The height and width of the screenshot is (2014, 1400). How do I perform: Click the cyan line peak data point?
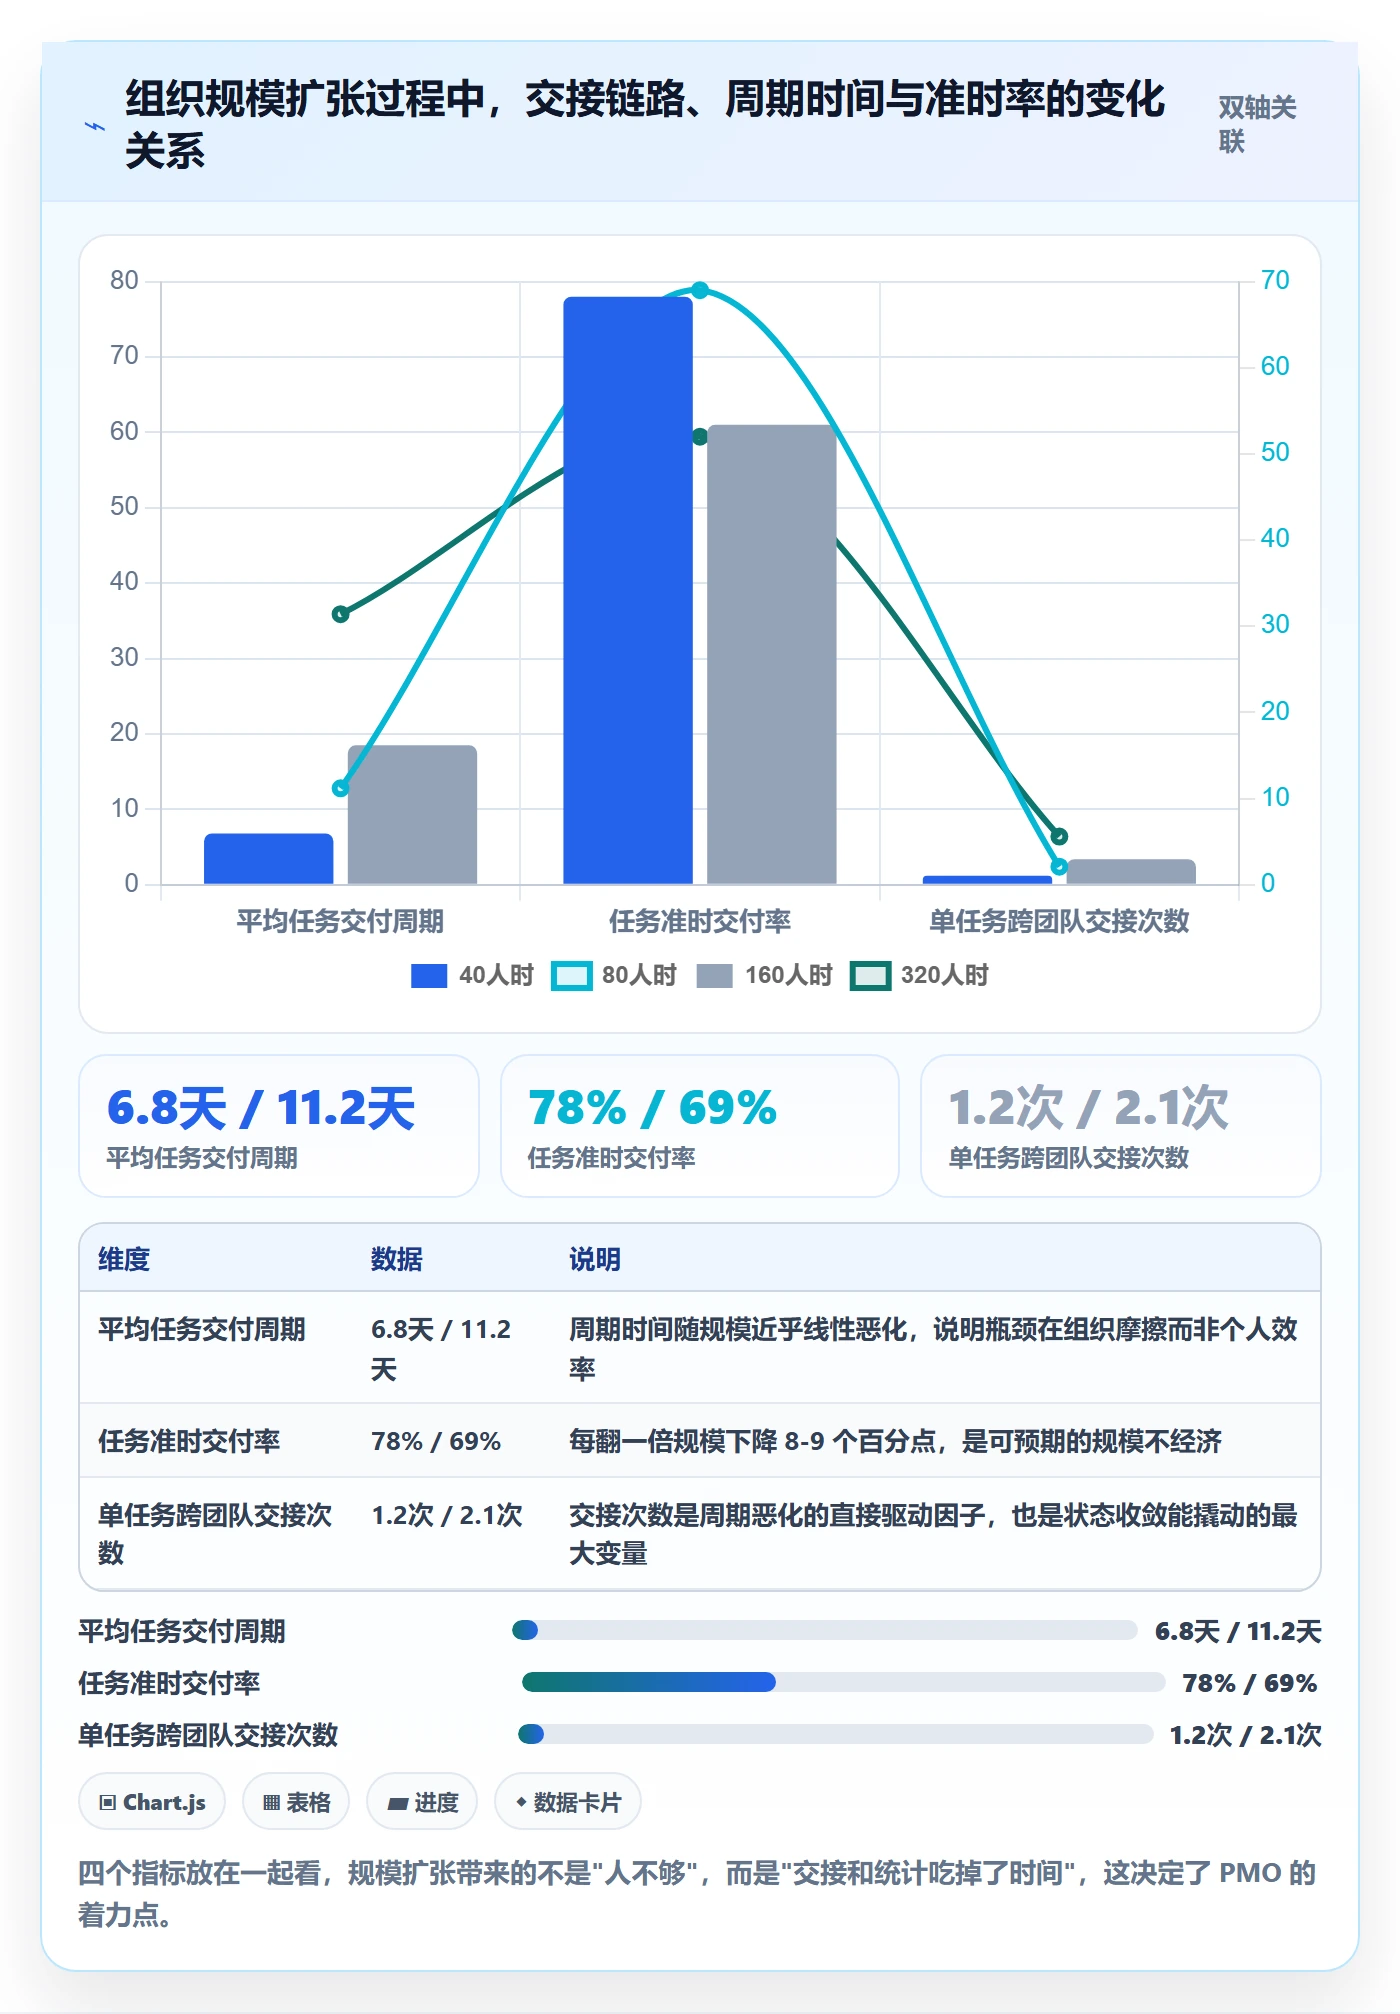click(x=700, y=290)
